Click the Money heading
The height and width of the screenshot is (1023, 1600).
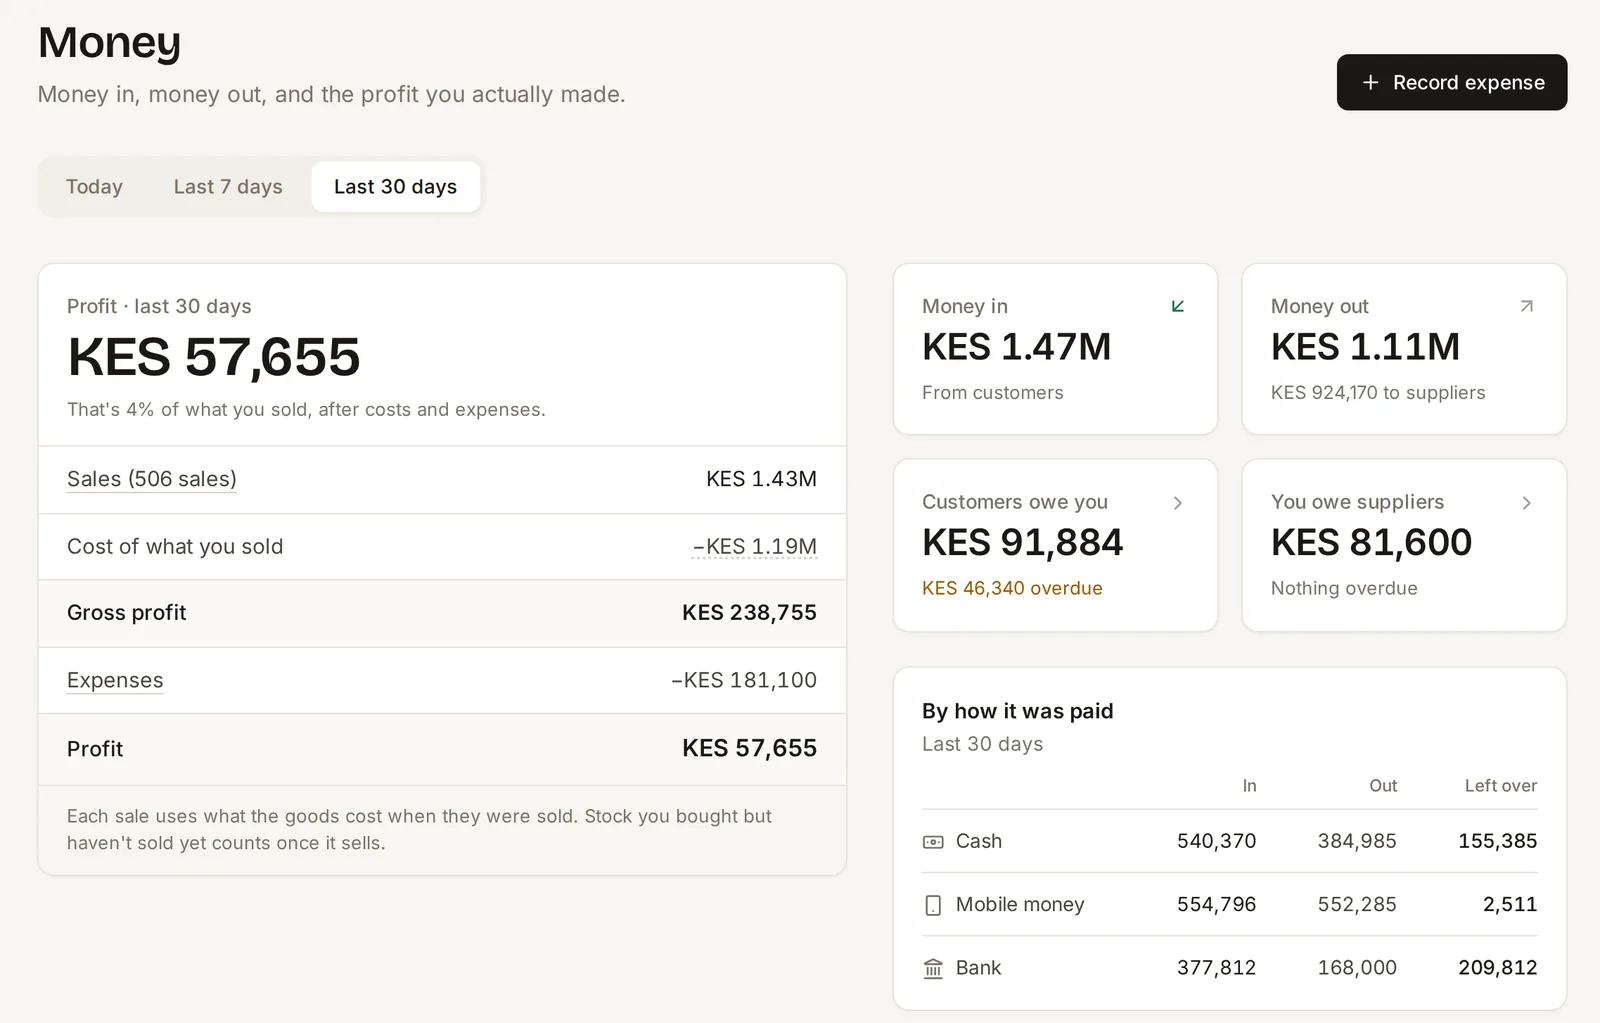110,42
